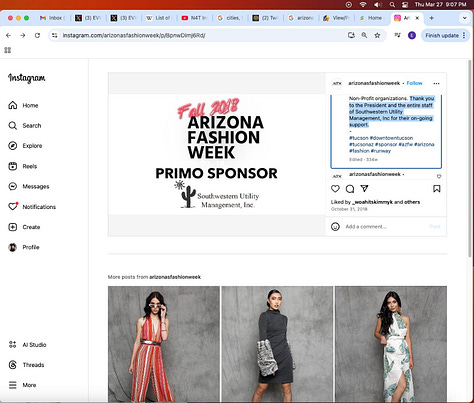View the others who liked the post
The width and height of the screenshot is (474, 403).
[x=412, y=202]
